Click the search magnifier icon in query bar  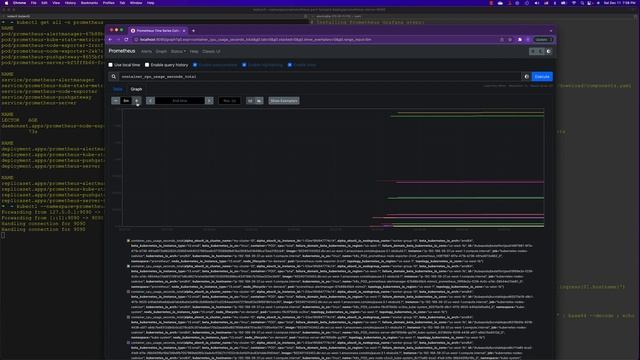click(114, 77)
